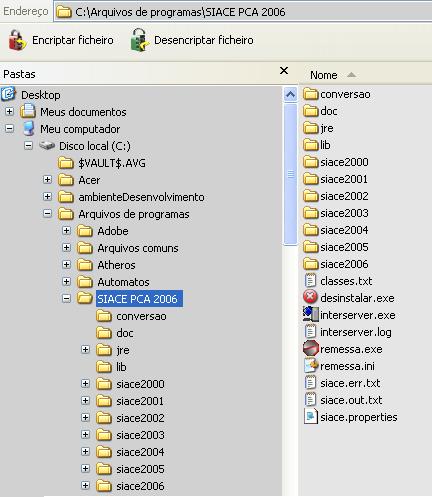Select conversao under SIACE PCA 2006 in tree
432x497 pixels.
(141, 316)
